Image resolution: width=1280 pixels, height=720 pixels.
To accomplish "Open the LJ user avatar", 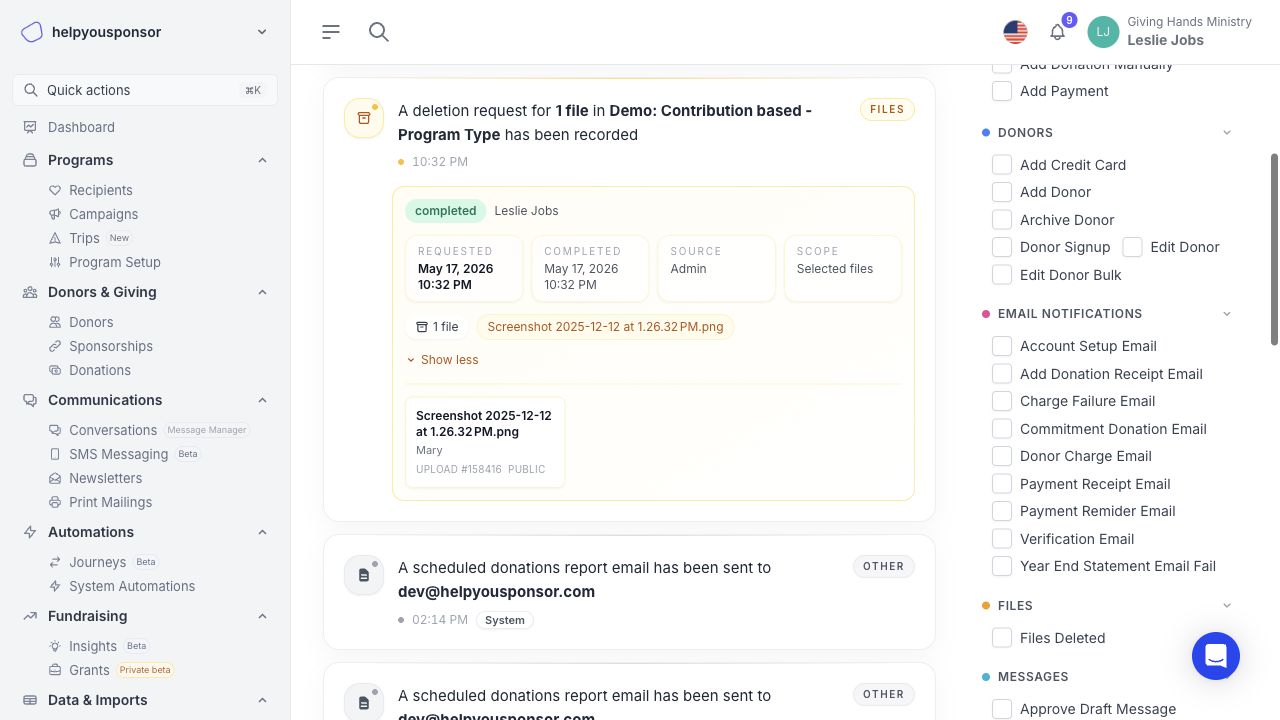I will (x=1103, y=32).
